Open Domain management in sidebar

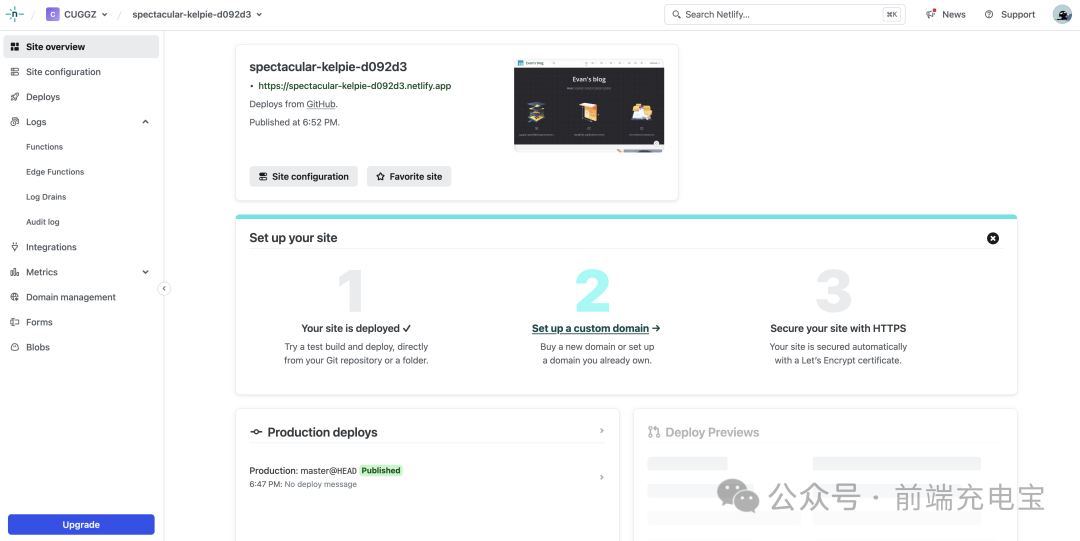point(81,297)
